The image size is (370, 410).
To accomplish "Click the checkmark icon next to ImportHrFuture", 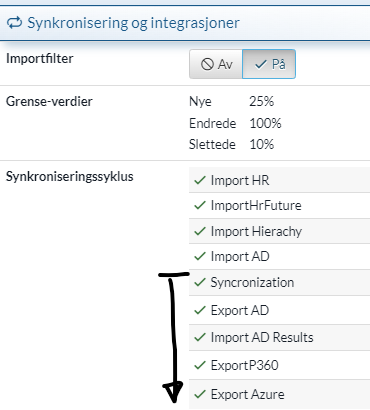I will coord(200,205).
